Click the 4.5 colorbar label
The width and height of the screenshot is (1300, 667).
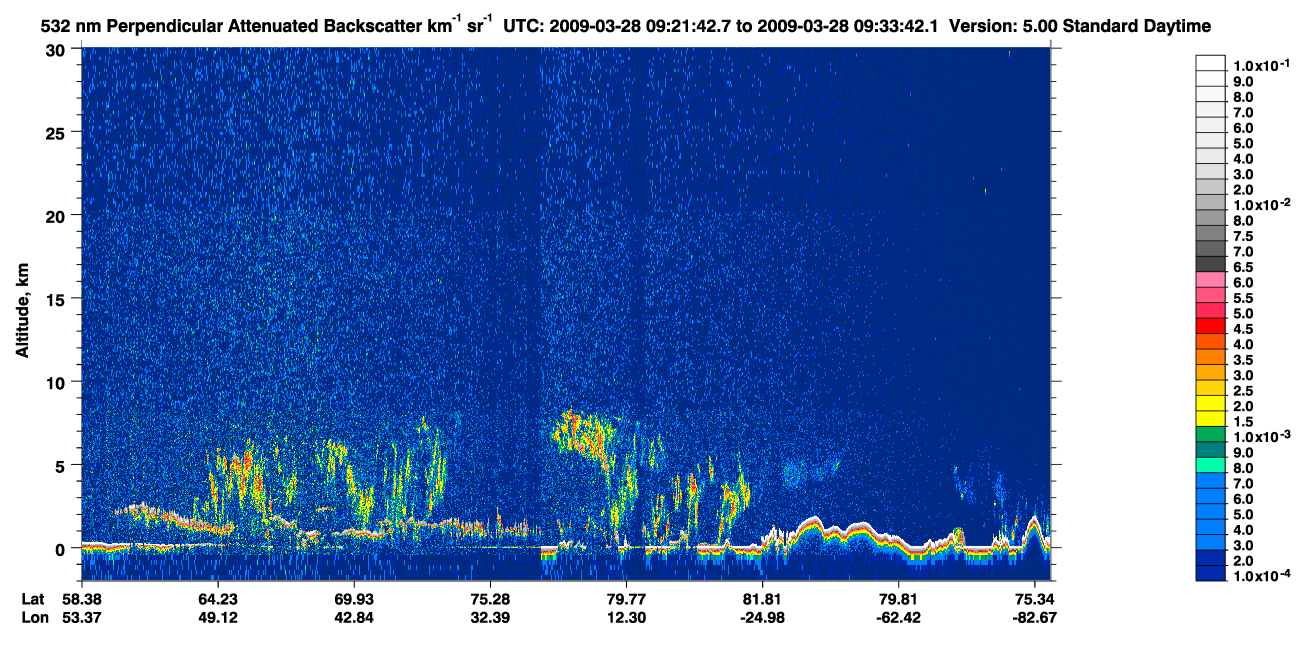click(x=1243, y=329)
